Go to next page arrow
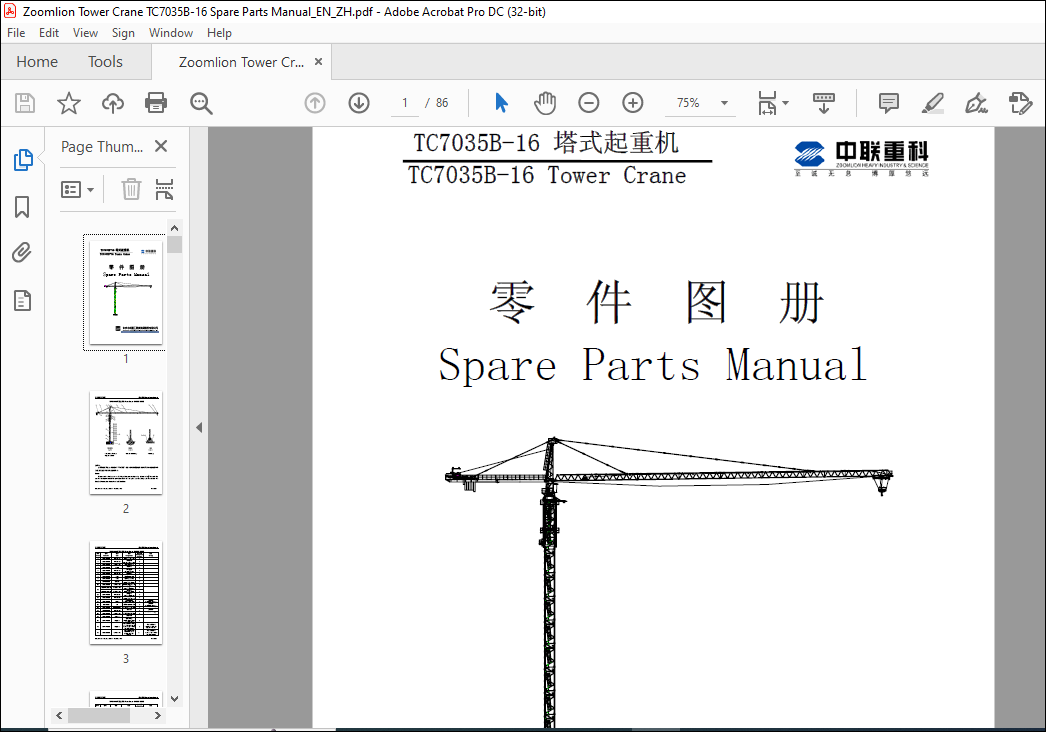 coord(359,103)
